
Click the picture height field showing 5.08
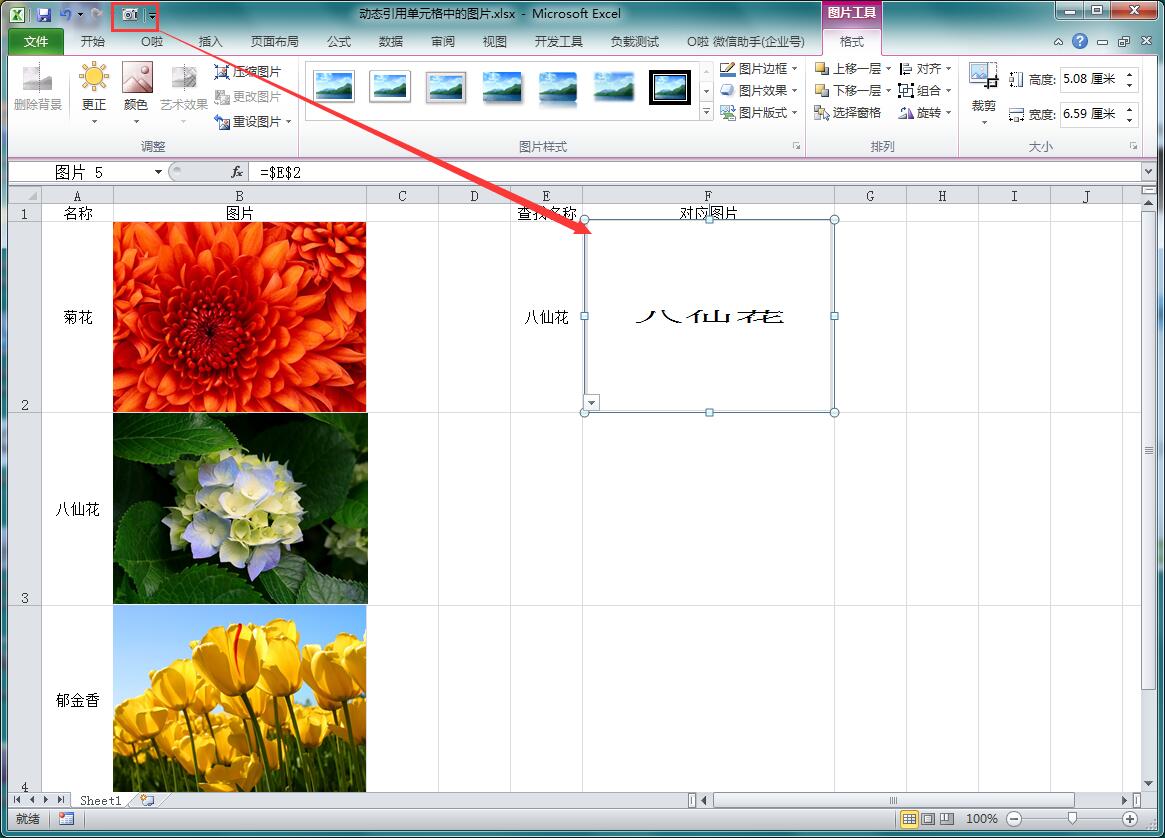coord(1091,79)
